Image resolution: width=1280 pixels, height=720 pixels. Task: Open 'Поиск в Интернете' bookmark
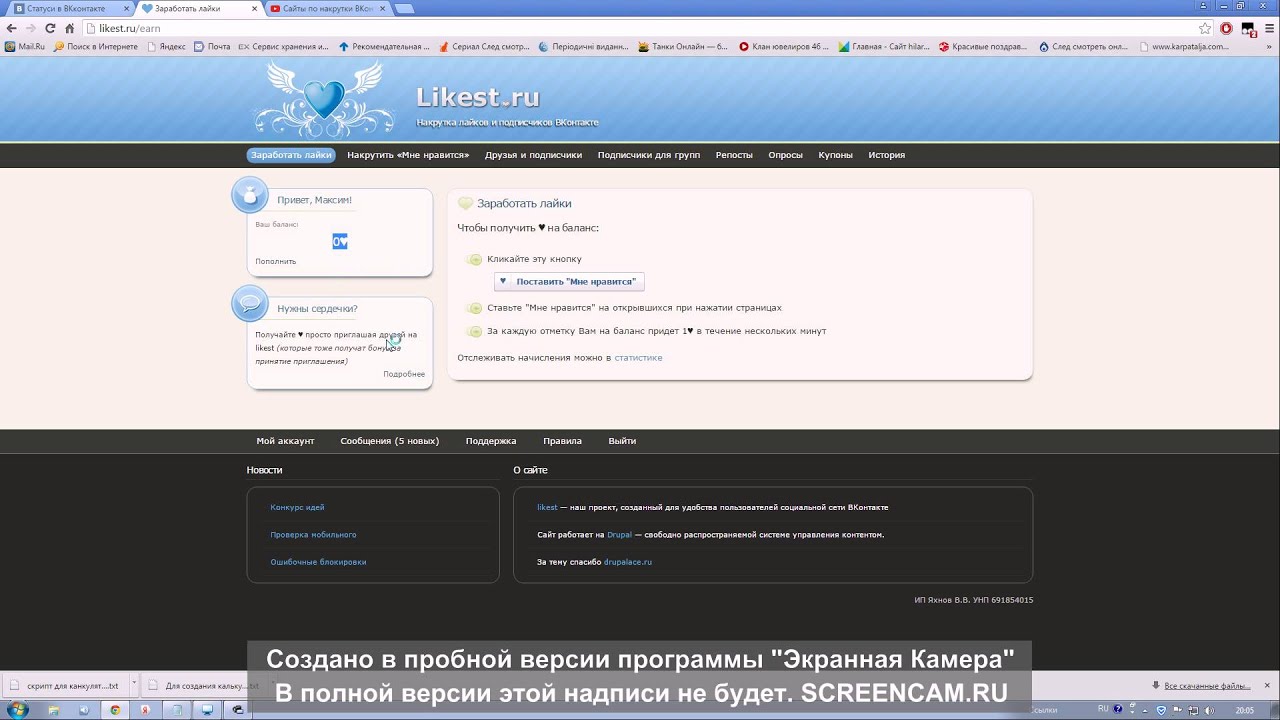pos(96,46)
